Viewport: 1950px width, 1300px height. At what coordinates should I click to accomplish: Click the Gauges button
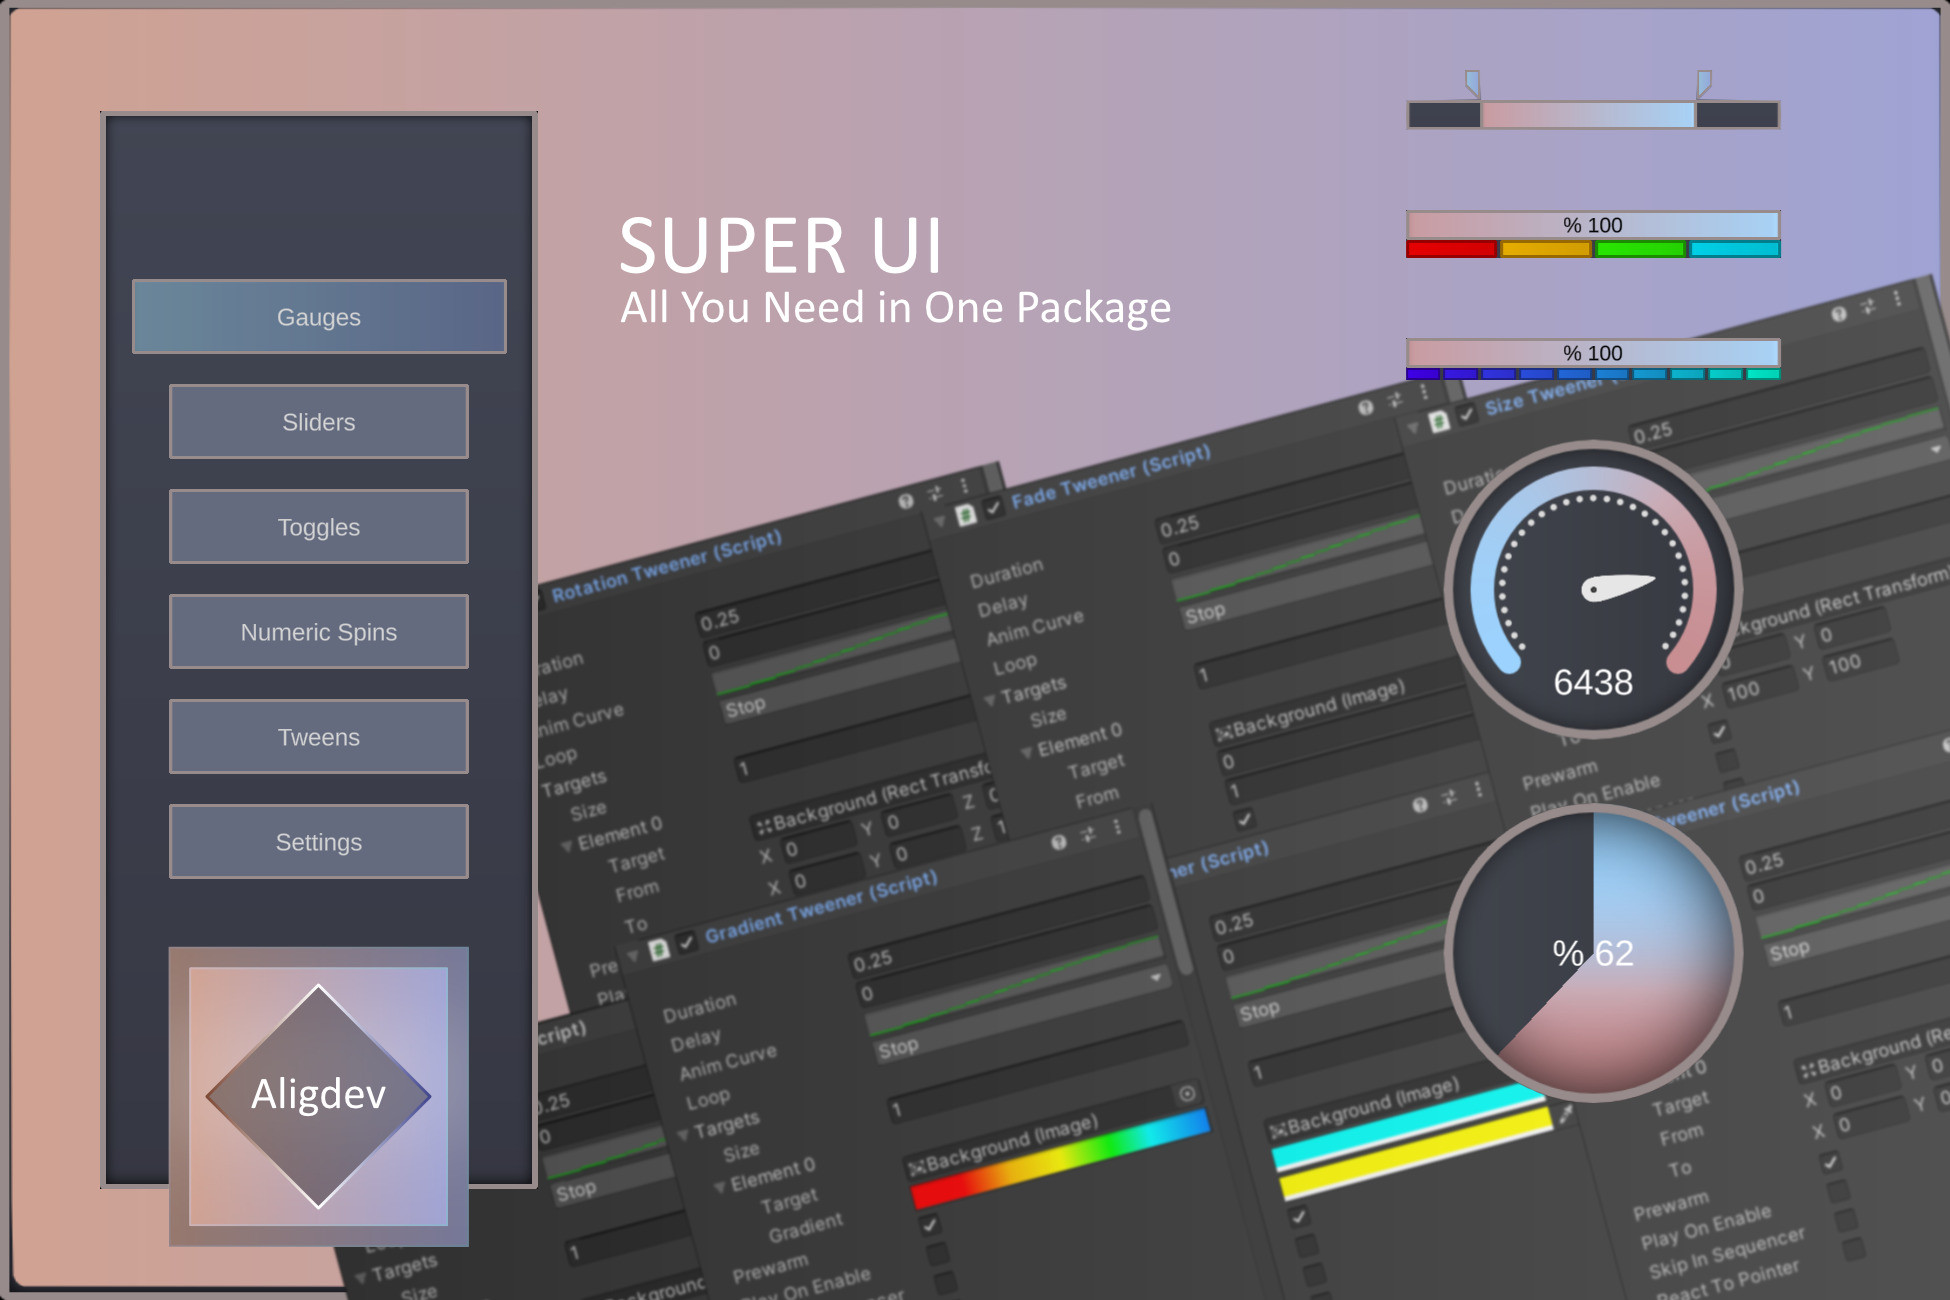point(318,316)
